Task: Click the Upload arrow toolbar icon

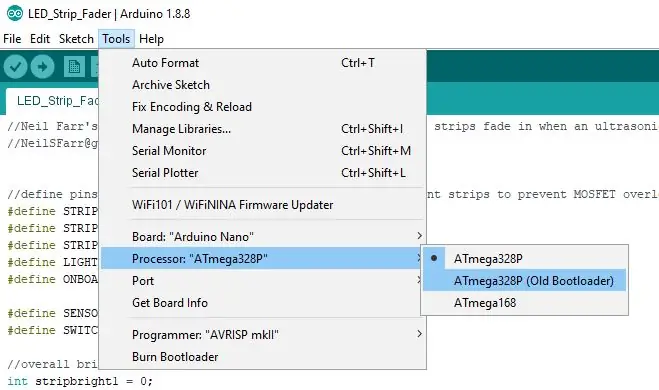Action: point(42,67)
